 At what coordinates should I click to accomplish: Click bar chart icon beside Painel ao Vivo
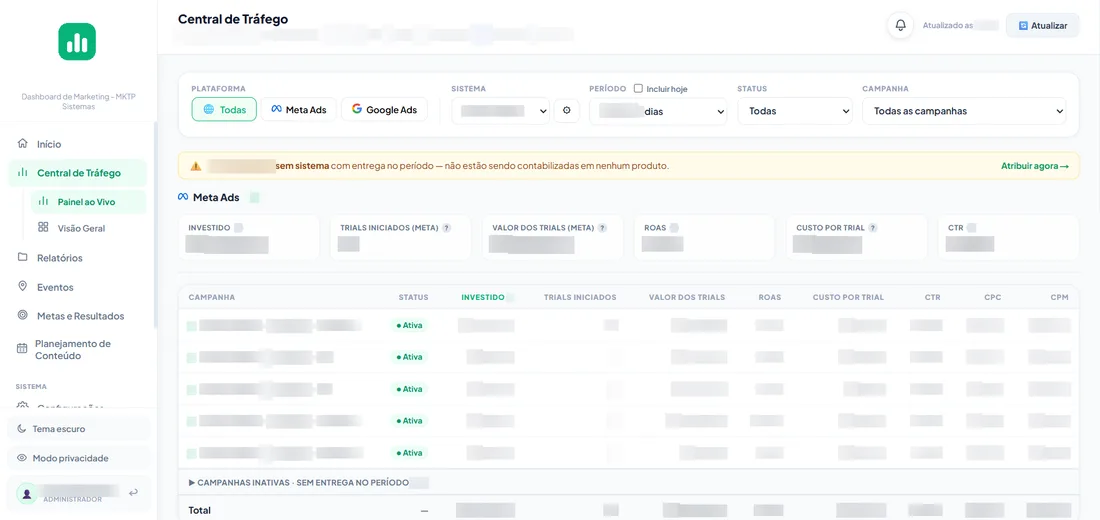[x=43, y=201]
